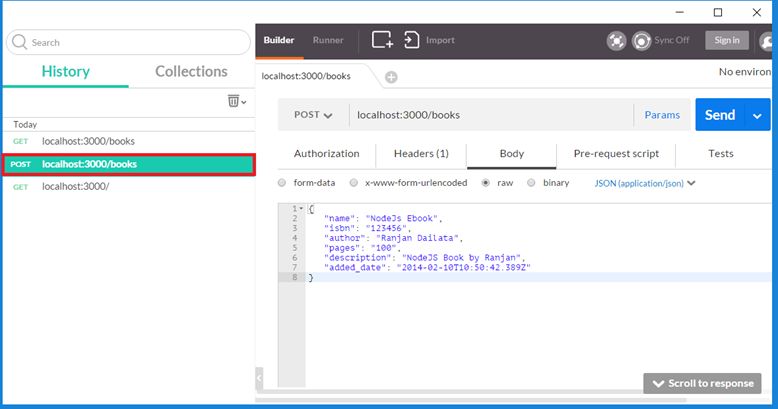Select the Body tab
The width and height of the screenshot is (778, 409).
pos(512,154)
